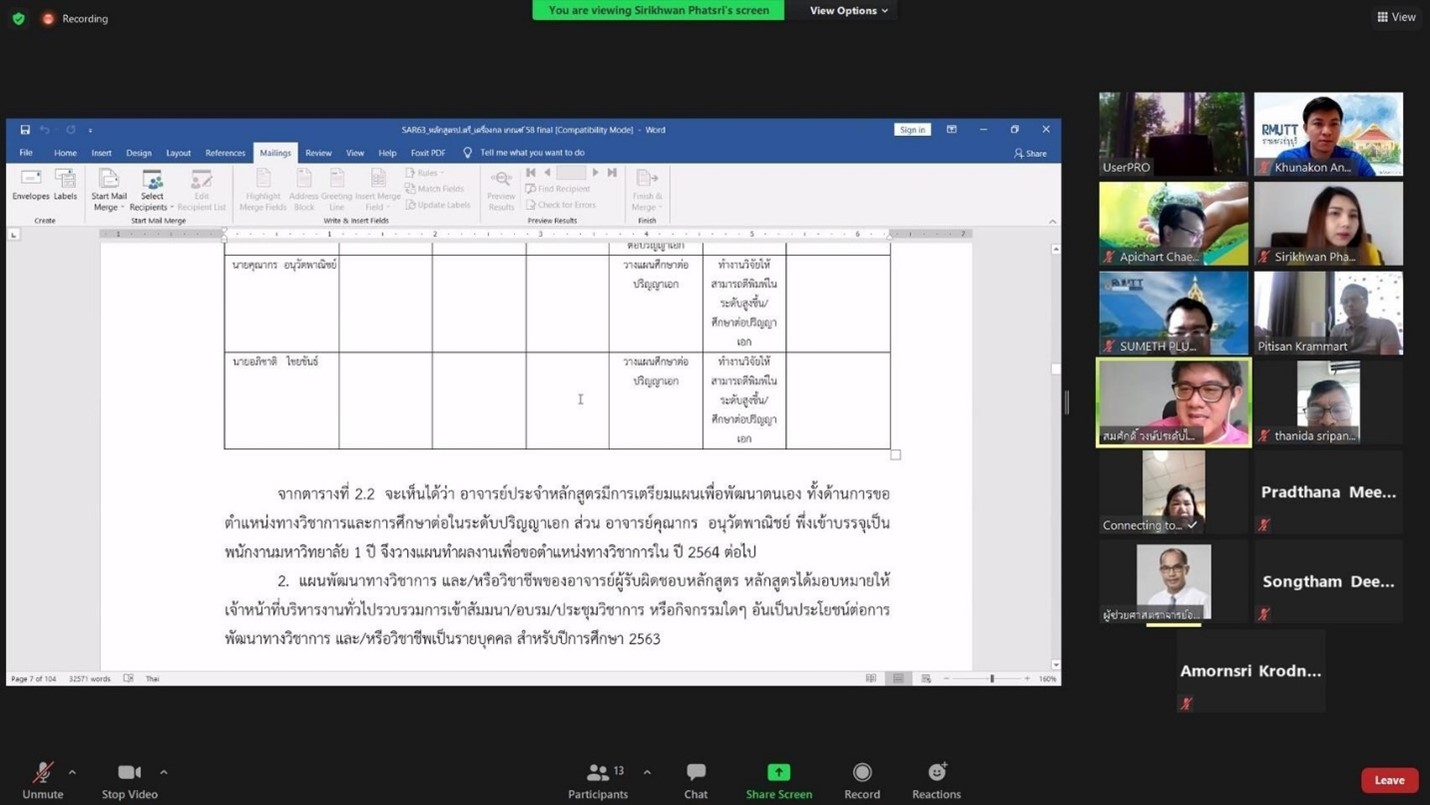Go to the first record arrow
1430x805 pixels.
(531, 173)
